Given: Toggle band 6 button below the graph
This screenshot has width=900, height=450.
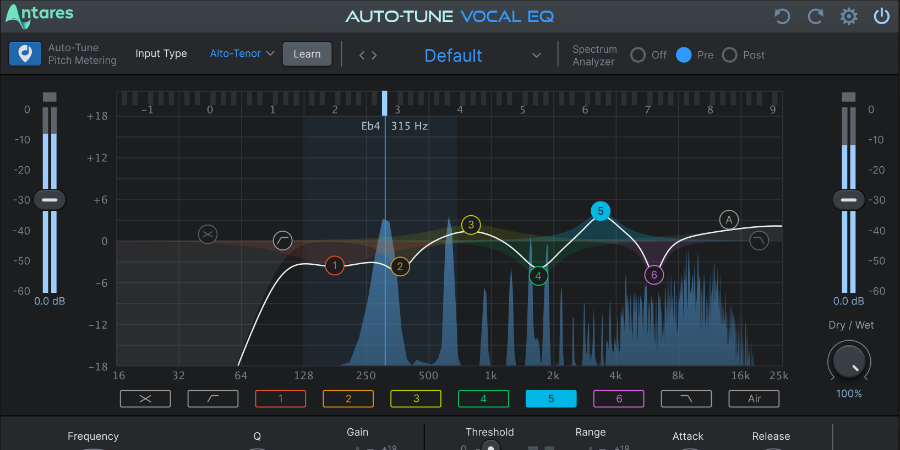Looking at the screenshot, I should tap(619, 398).
